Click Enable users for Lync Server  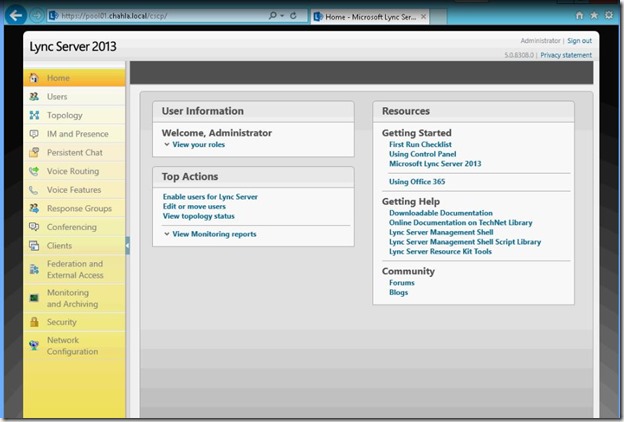coord(210,197)
